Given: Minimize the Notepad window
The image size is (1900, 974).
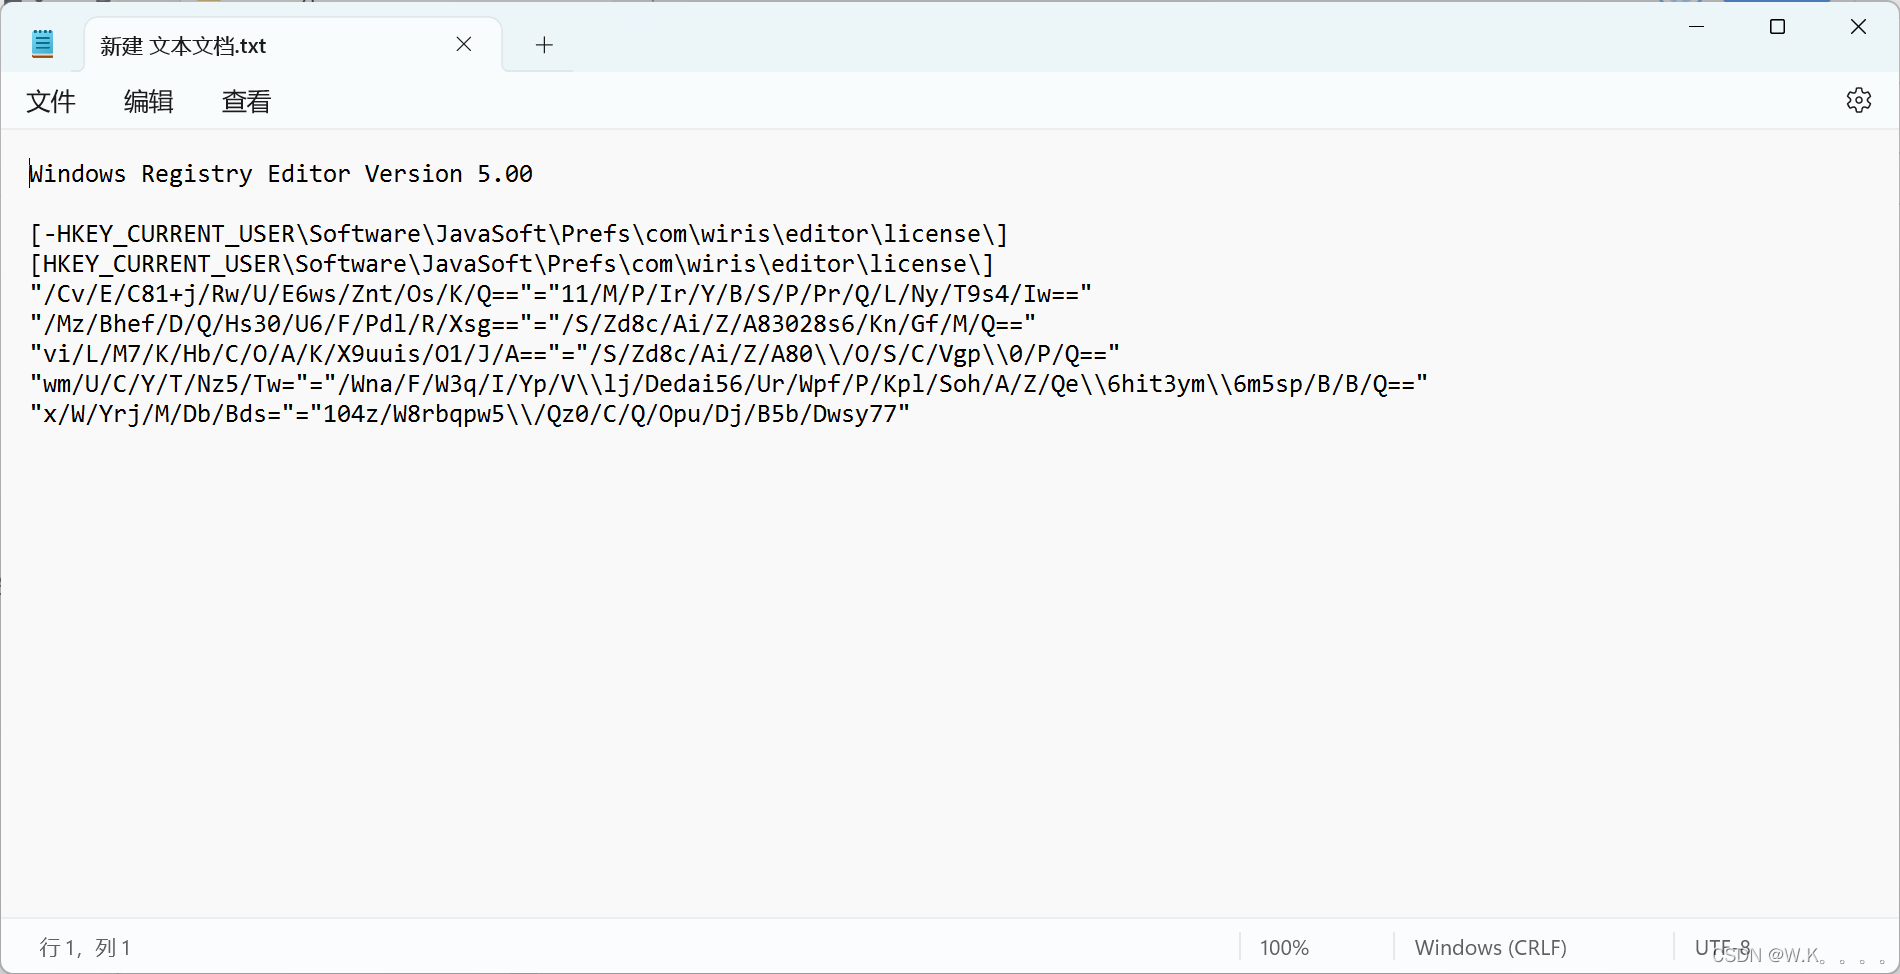Looking at the screenshot, I should coord(1696,27).
